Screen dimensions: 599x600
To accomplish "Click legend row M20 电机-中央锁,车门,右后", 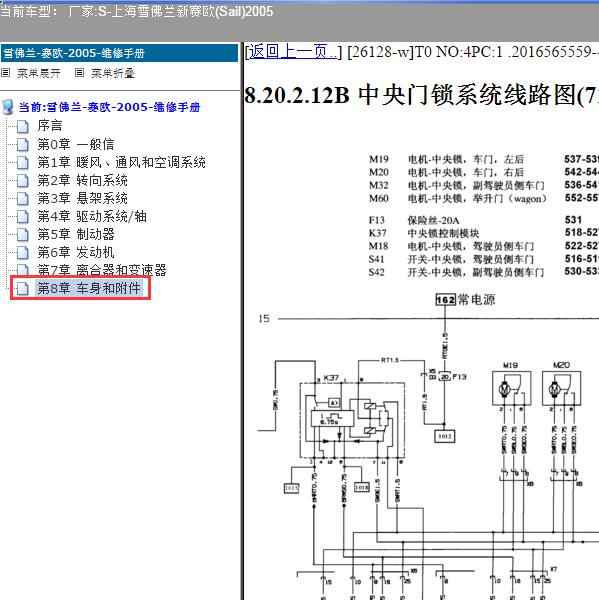I will (x=483, y=172).
